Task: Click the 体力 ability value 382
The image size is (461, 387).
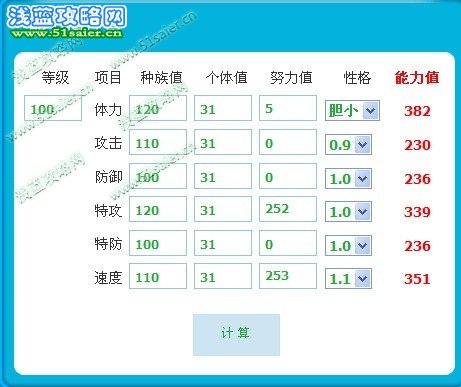Action: 417,111
